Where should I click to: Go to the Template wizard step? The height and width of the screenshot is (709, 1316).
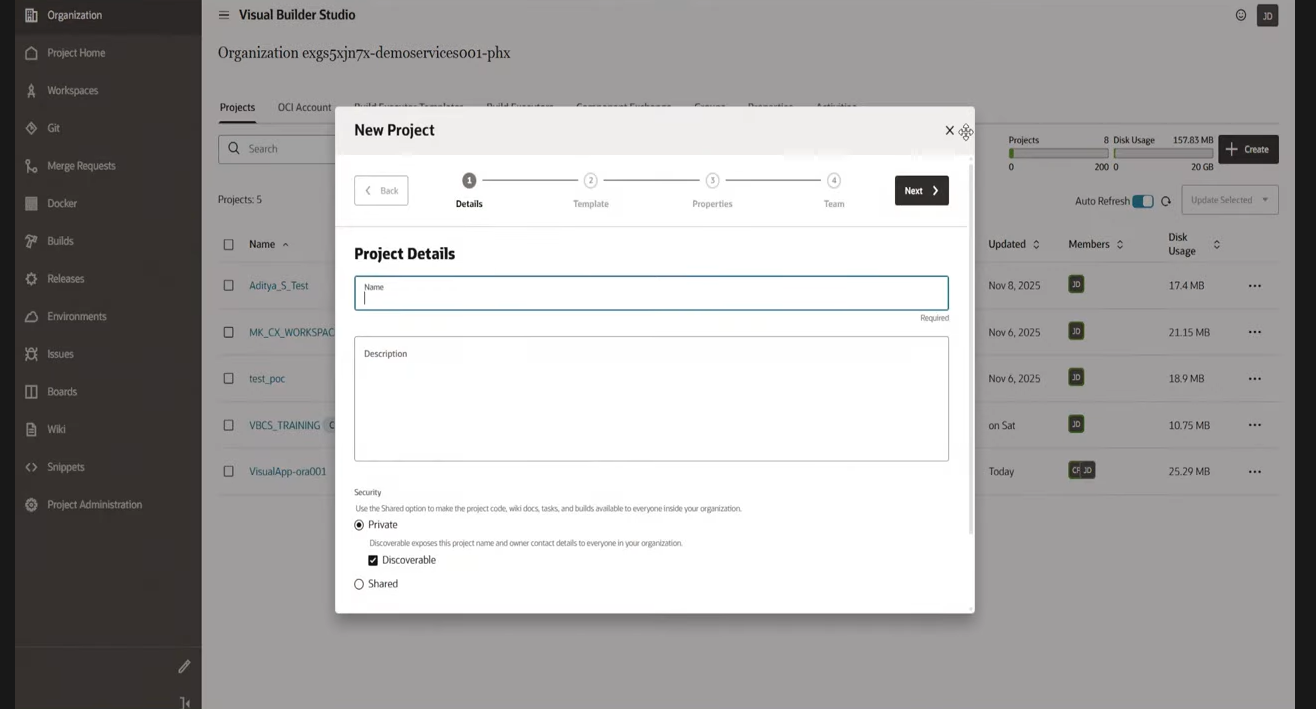(591, 190)
